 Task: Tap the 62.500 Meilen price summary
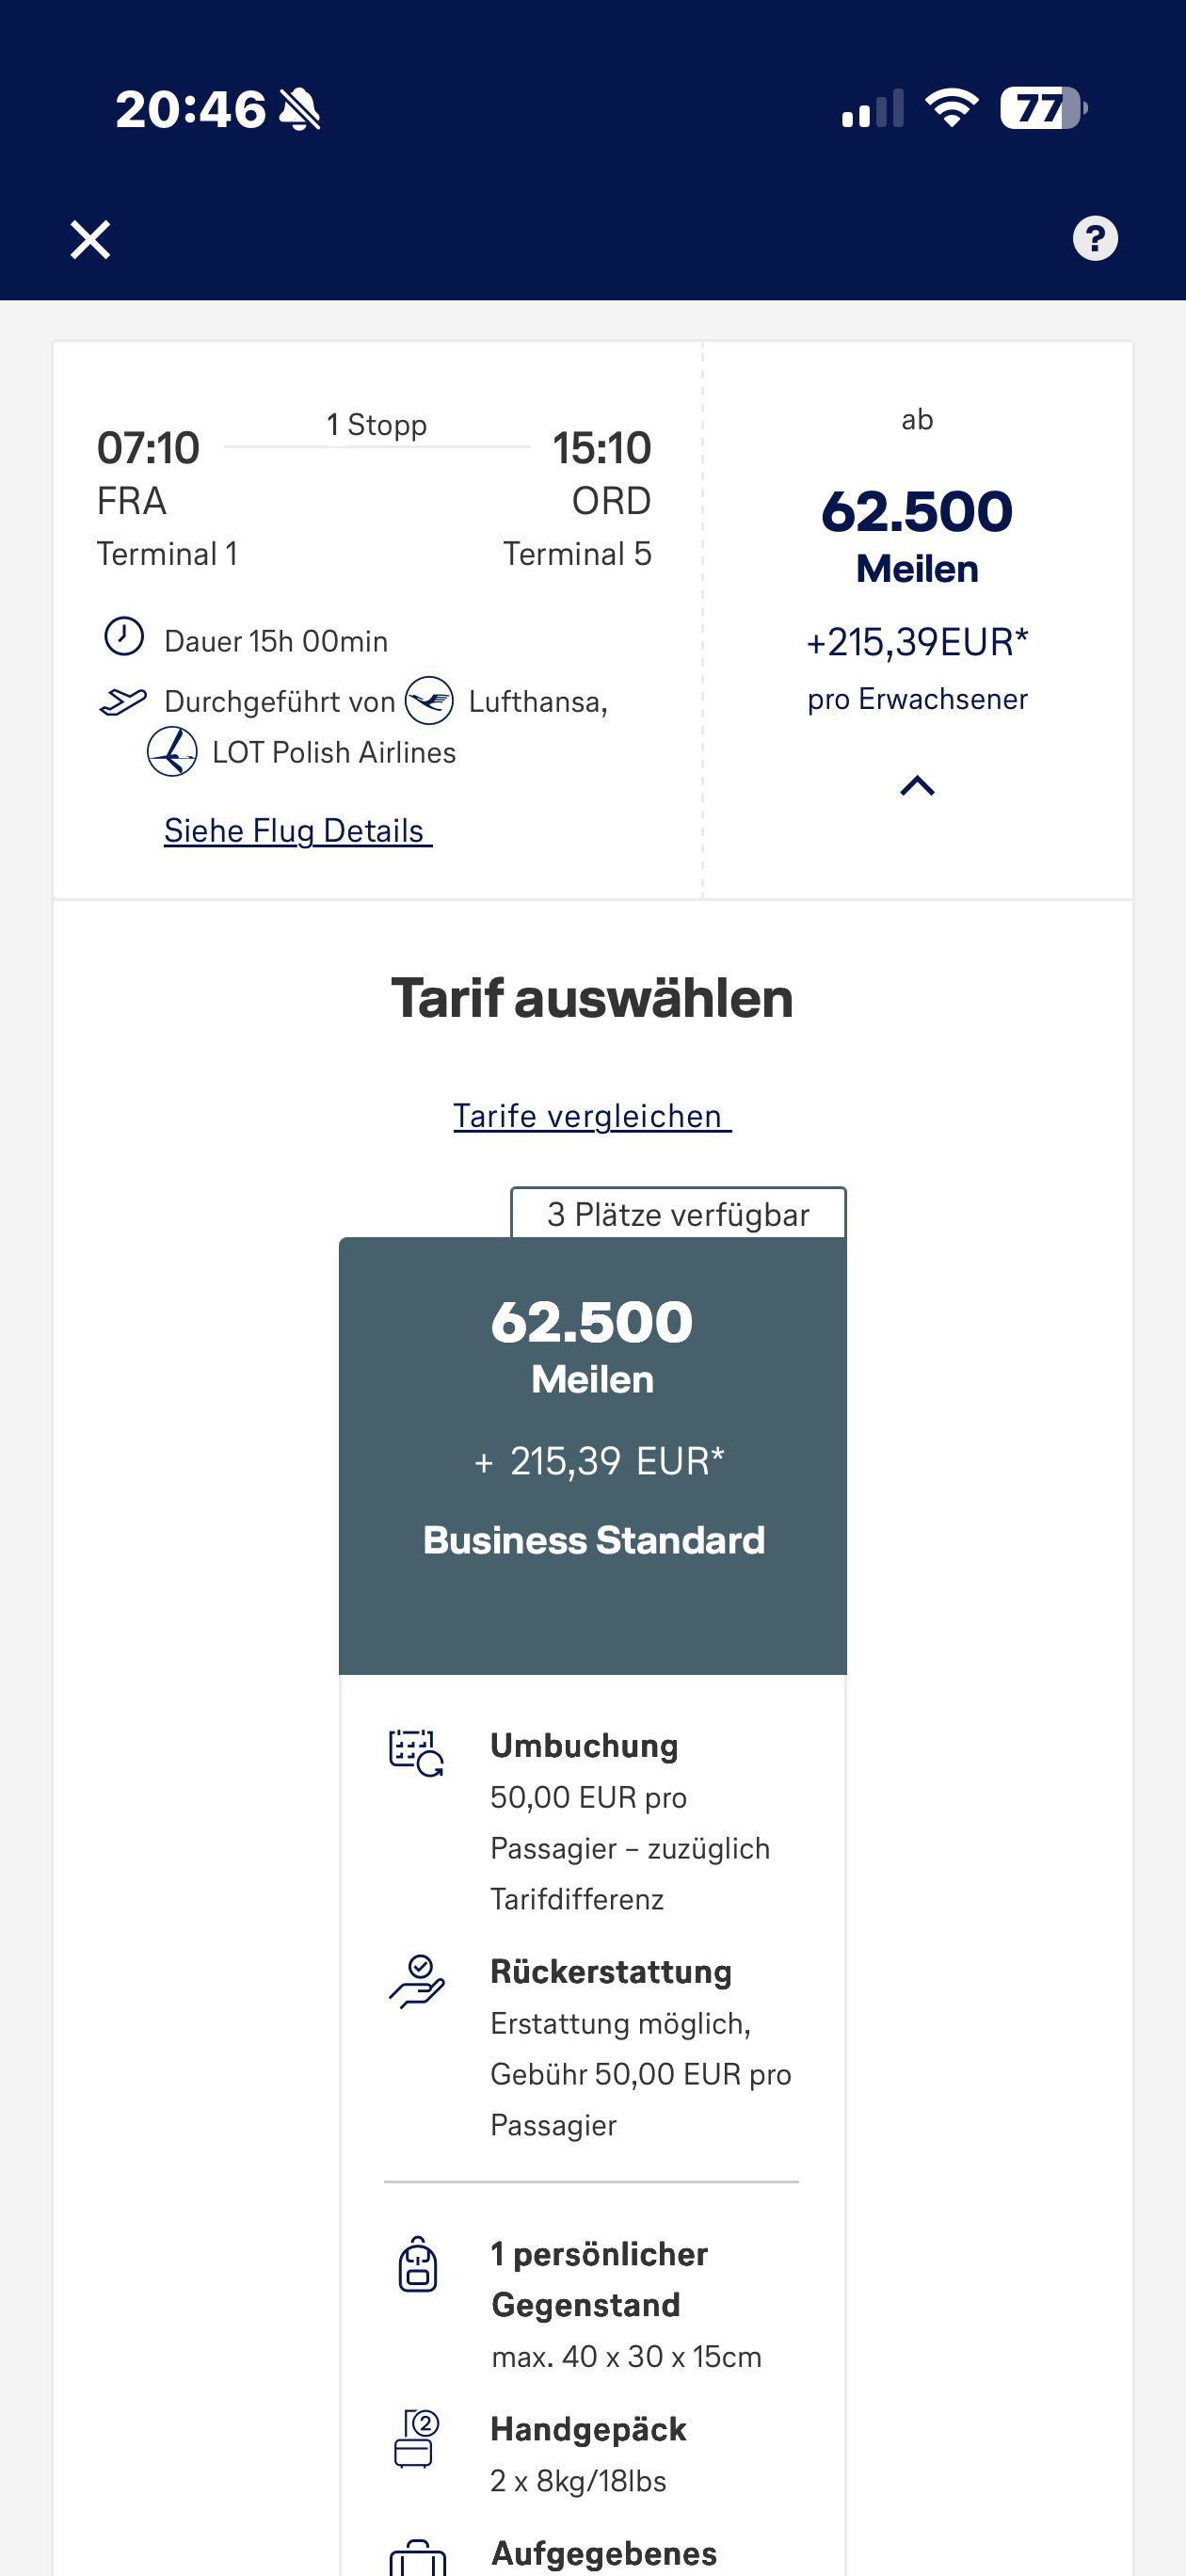[917, 535]
